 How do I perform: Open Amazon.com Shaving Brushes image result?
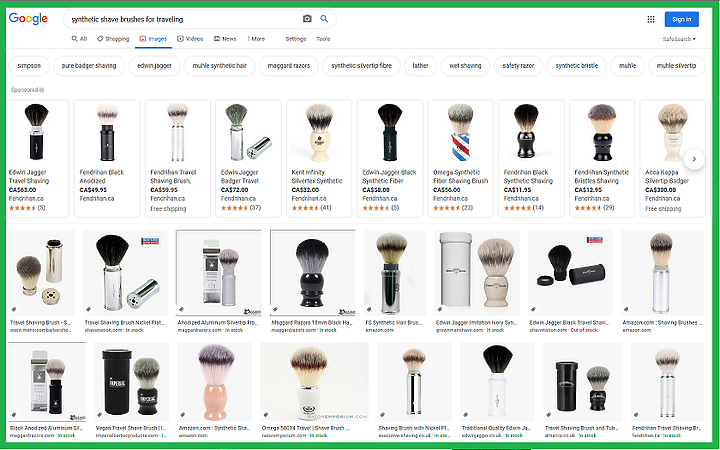click(x=663, y=273)
